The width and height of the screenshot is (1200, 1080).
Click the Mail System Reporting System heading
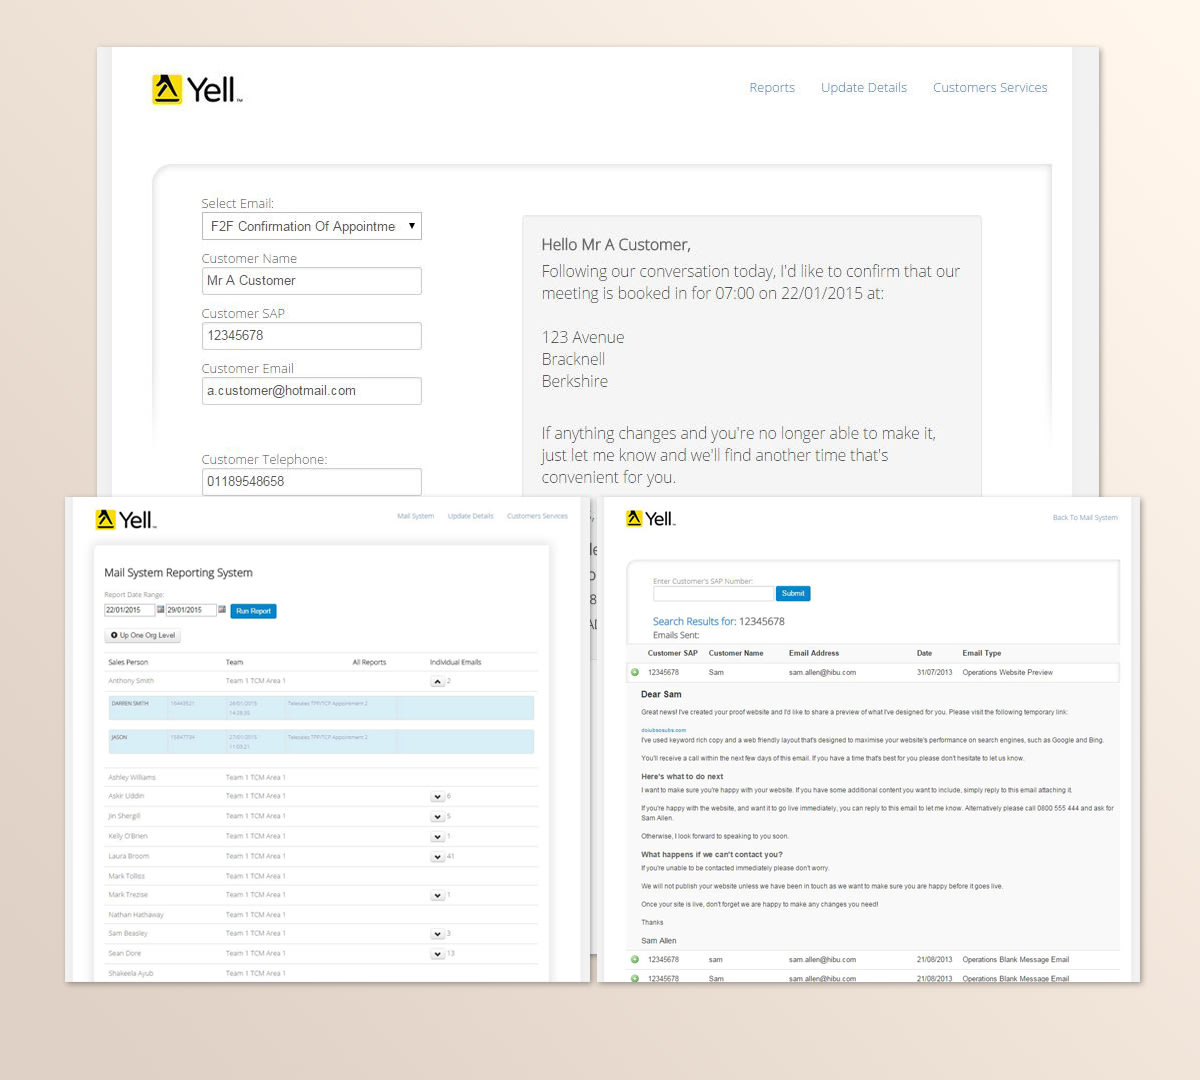[178, 573]
